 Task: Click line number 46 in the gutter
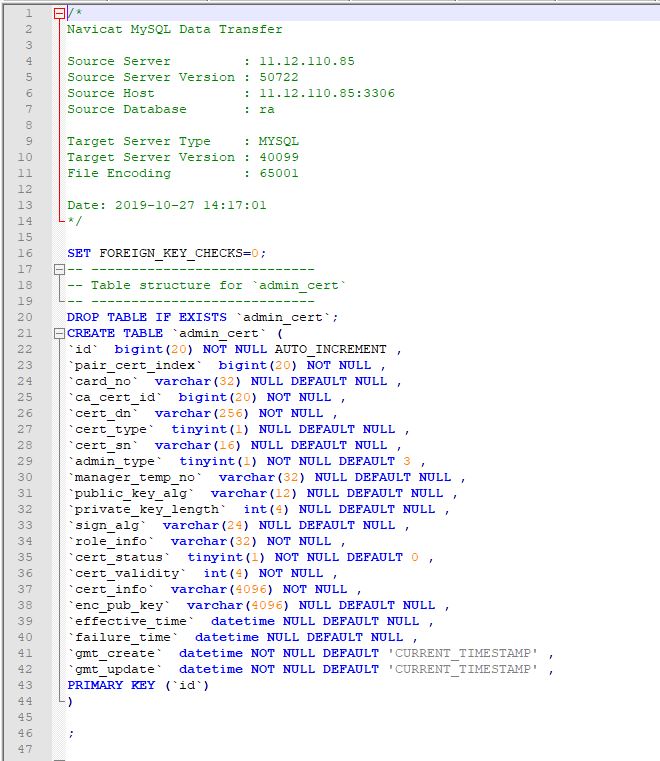pos(25,733)
